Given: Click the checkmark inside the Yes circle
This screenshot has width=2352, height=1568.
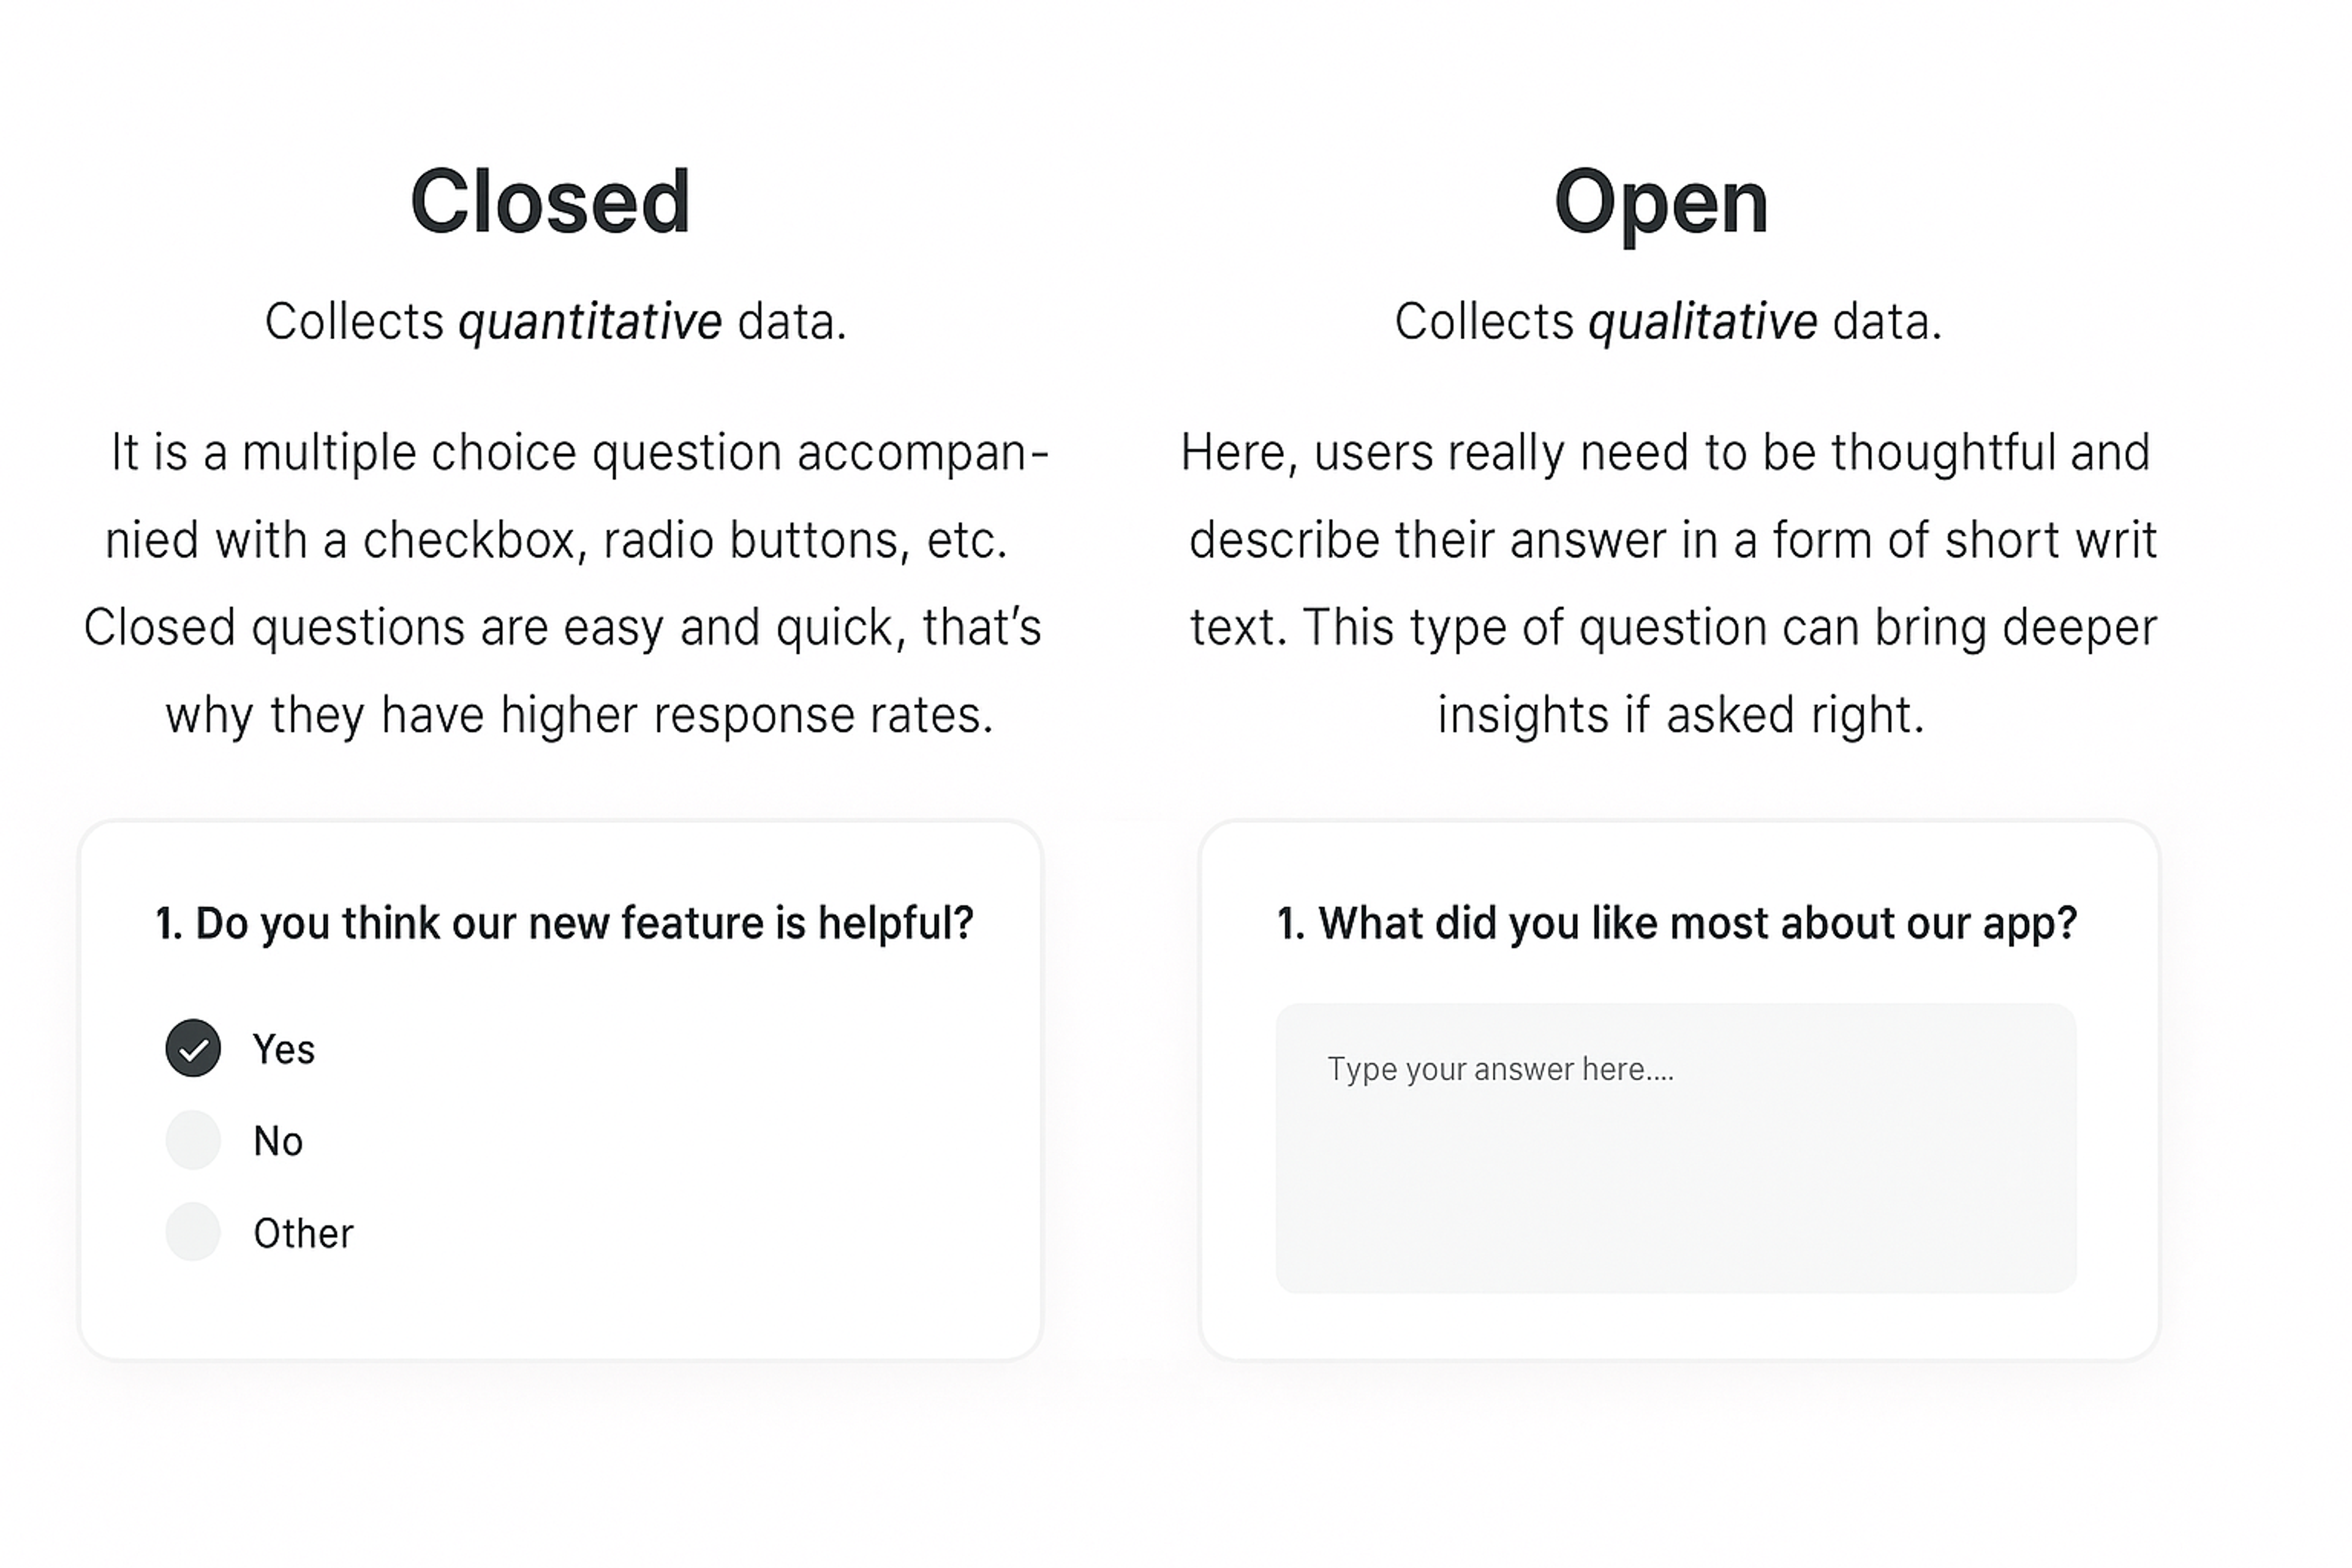Looking at the screenshot, I should pos(193,1049).
